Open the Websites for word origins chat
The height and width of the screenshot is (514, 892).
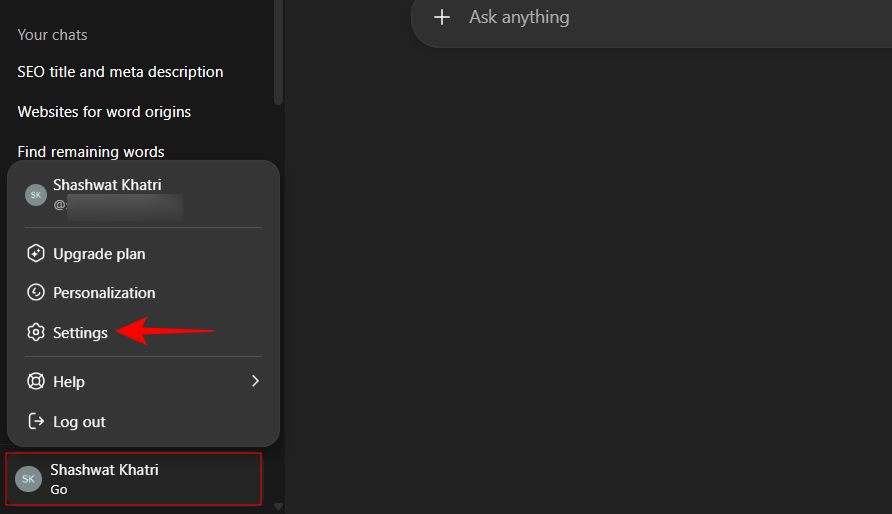pyautogui.click(x=104, y=112)
